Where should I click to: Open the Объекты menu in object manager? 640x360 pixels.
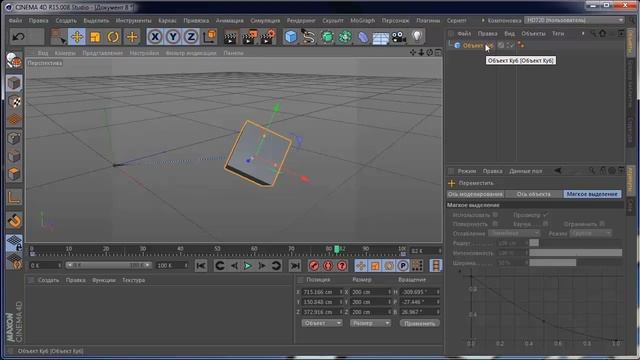coord(533,33)
